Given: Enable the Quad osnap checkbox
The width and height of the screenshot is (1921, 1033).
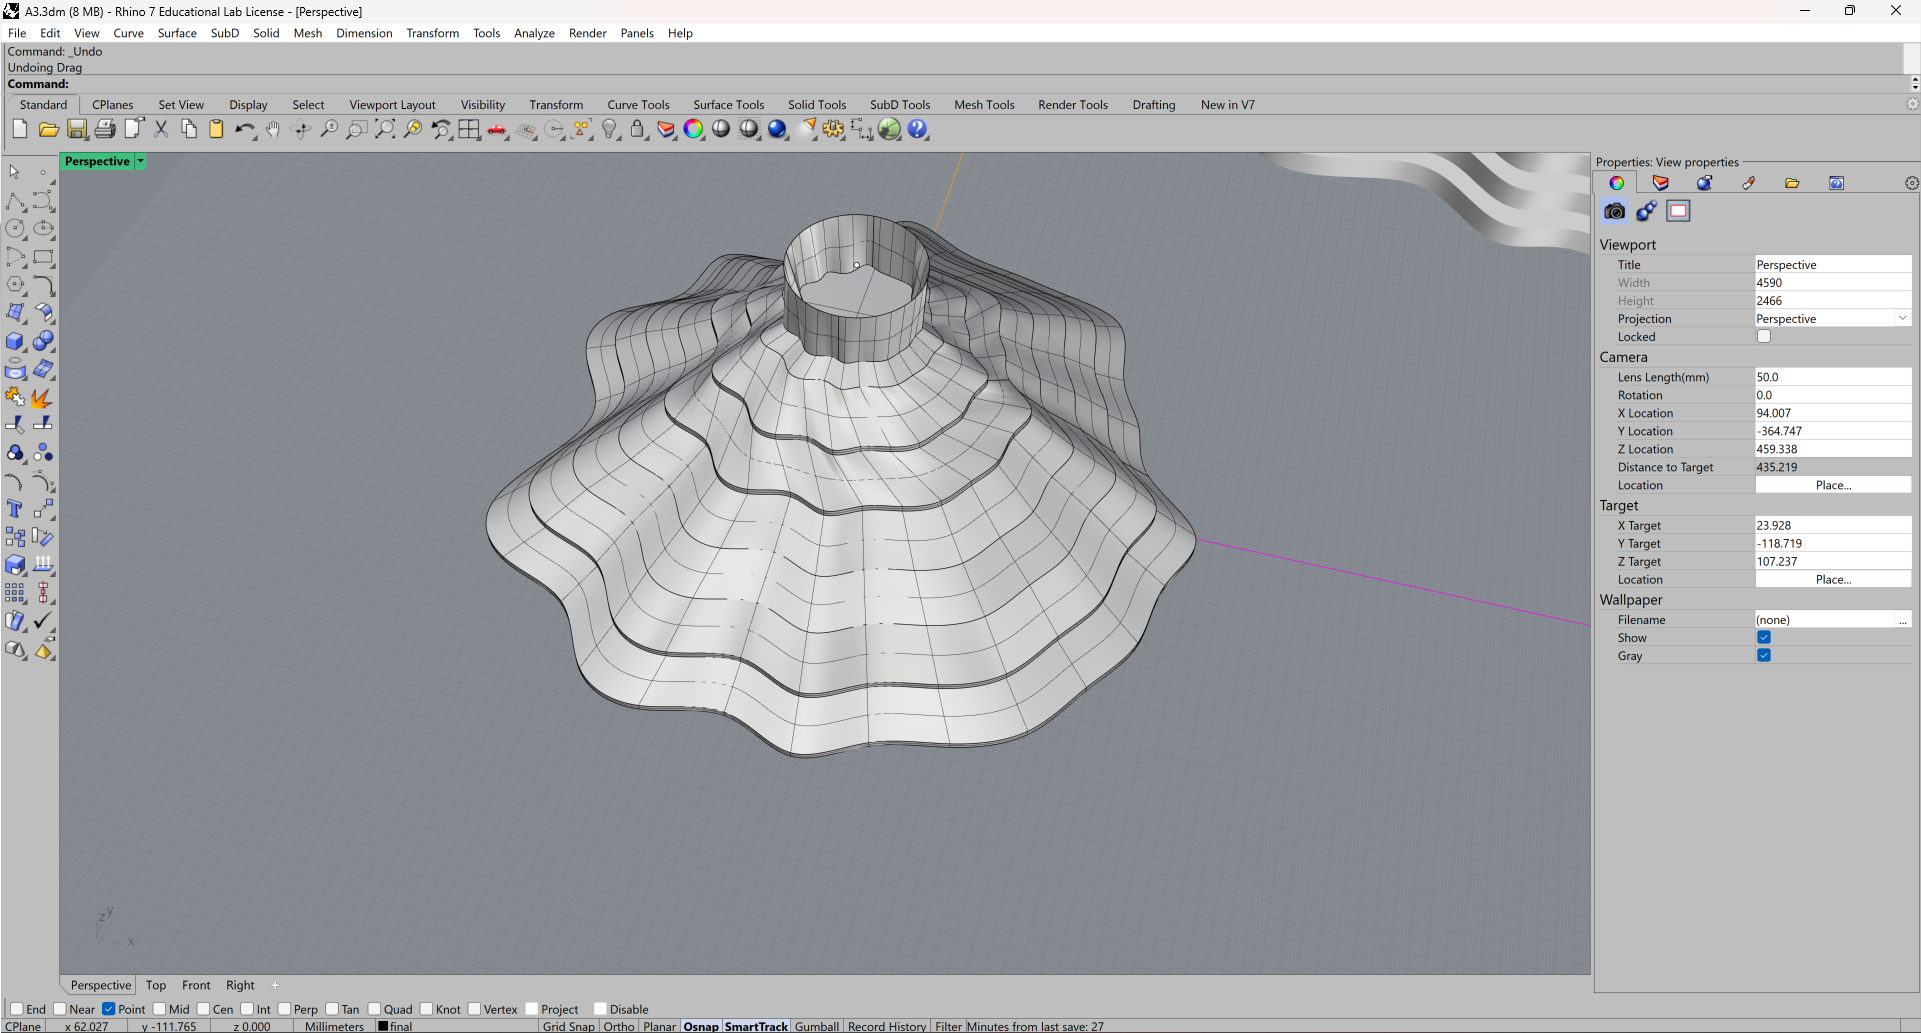Looking at the screenshot, I should (x=374, y=1009).
